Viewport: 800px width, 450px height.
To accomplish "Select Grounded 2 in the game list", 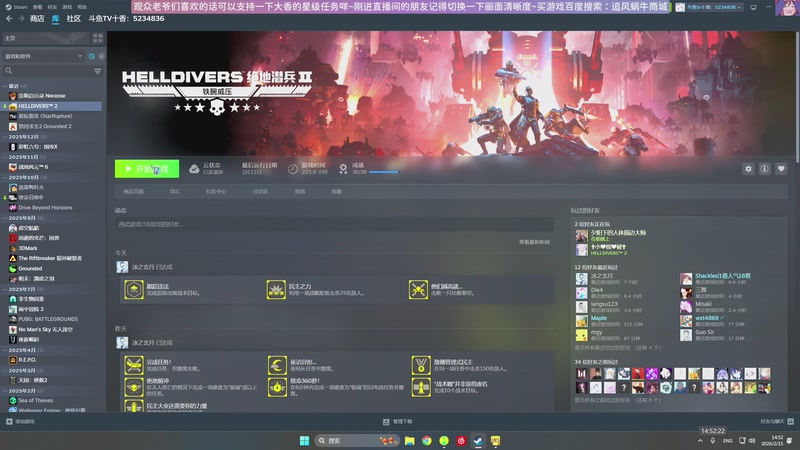I will [45, 127].
